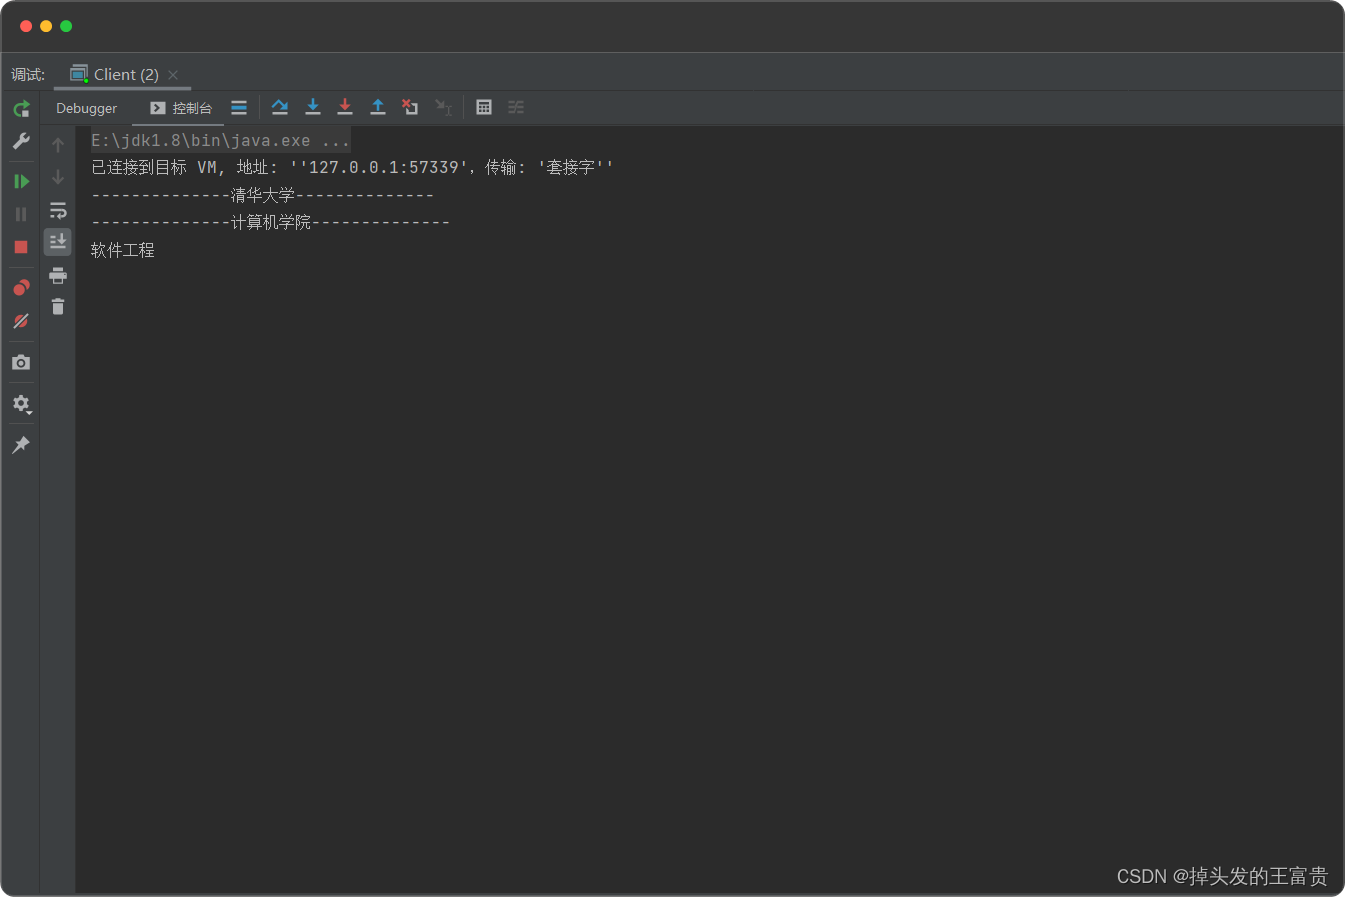The image size is (1345, 897).
Task: Print console output with printer icon
Action: (58, 275)
